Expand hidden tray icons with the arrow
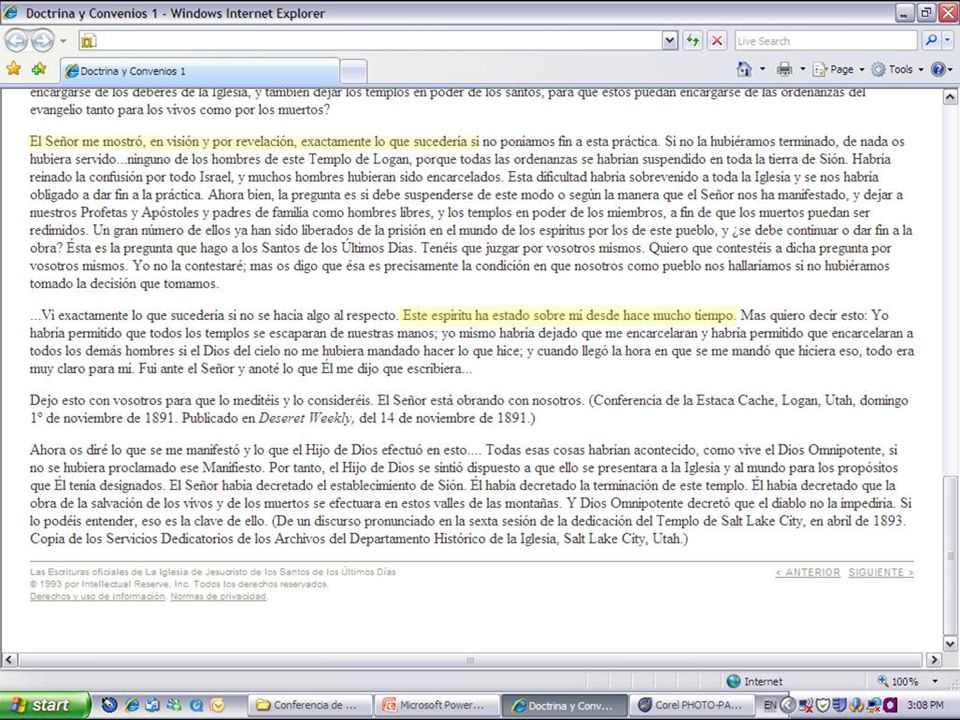The width and height of the screenshot is (960, 720). point(789,705)
